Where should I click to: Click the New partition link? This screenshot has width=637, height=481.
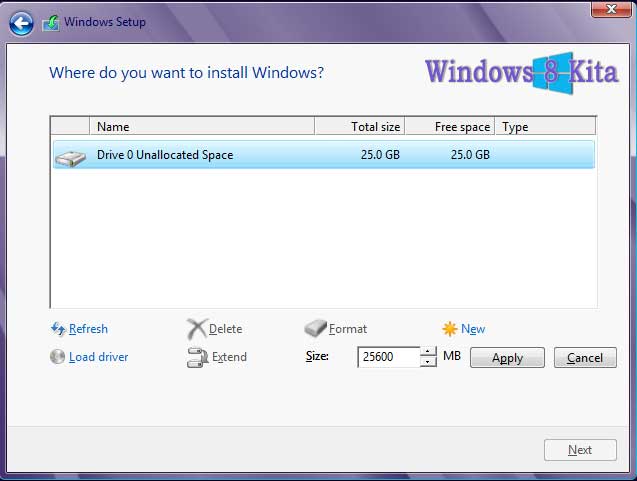[x=473, y=329]
